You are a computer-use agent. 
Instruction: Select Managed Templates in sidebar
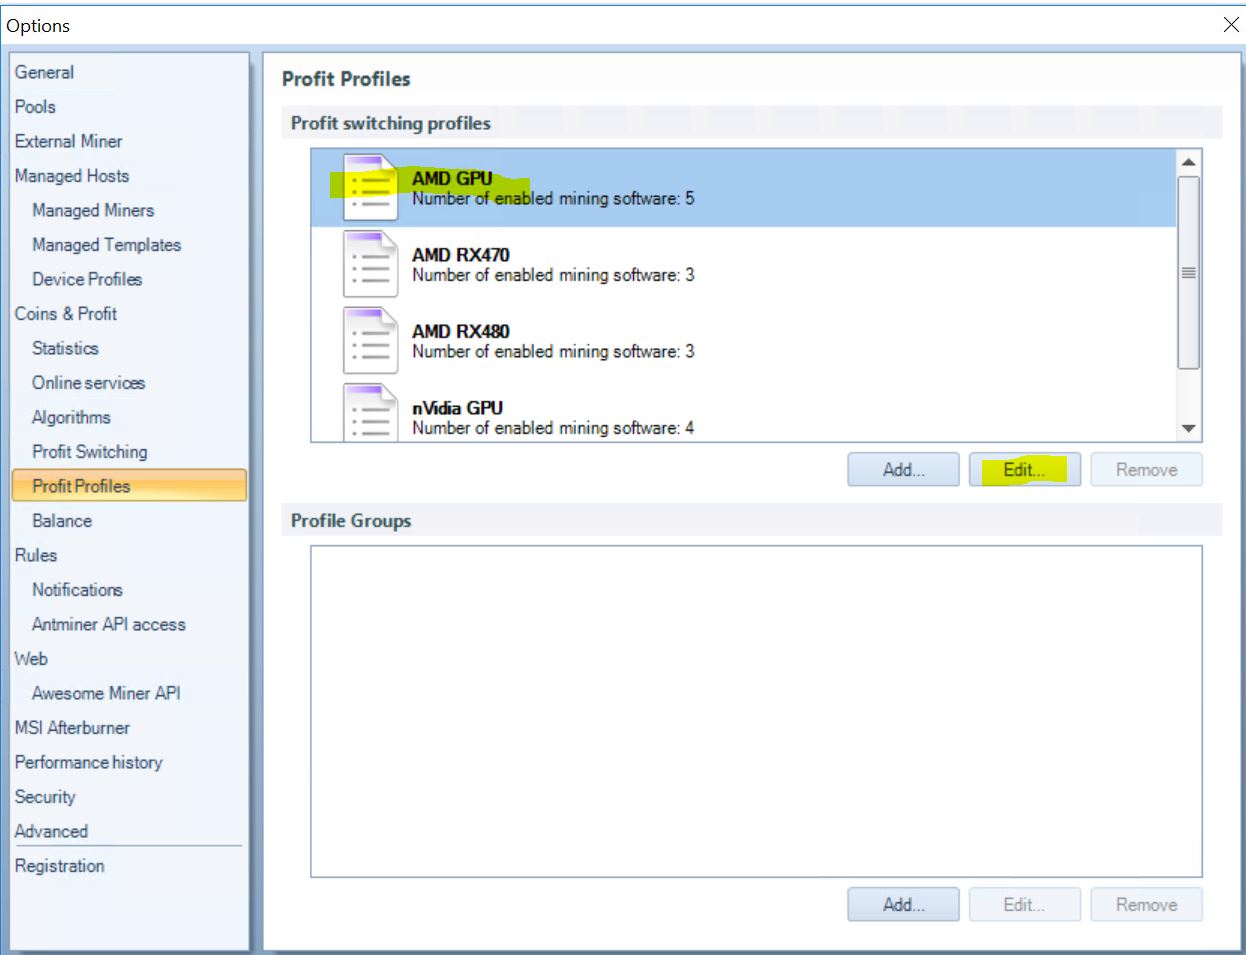point(106,245)
